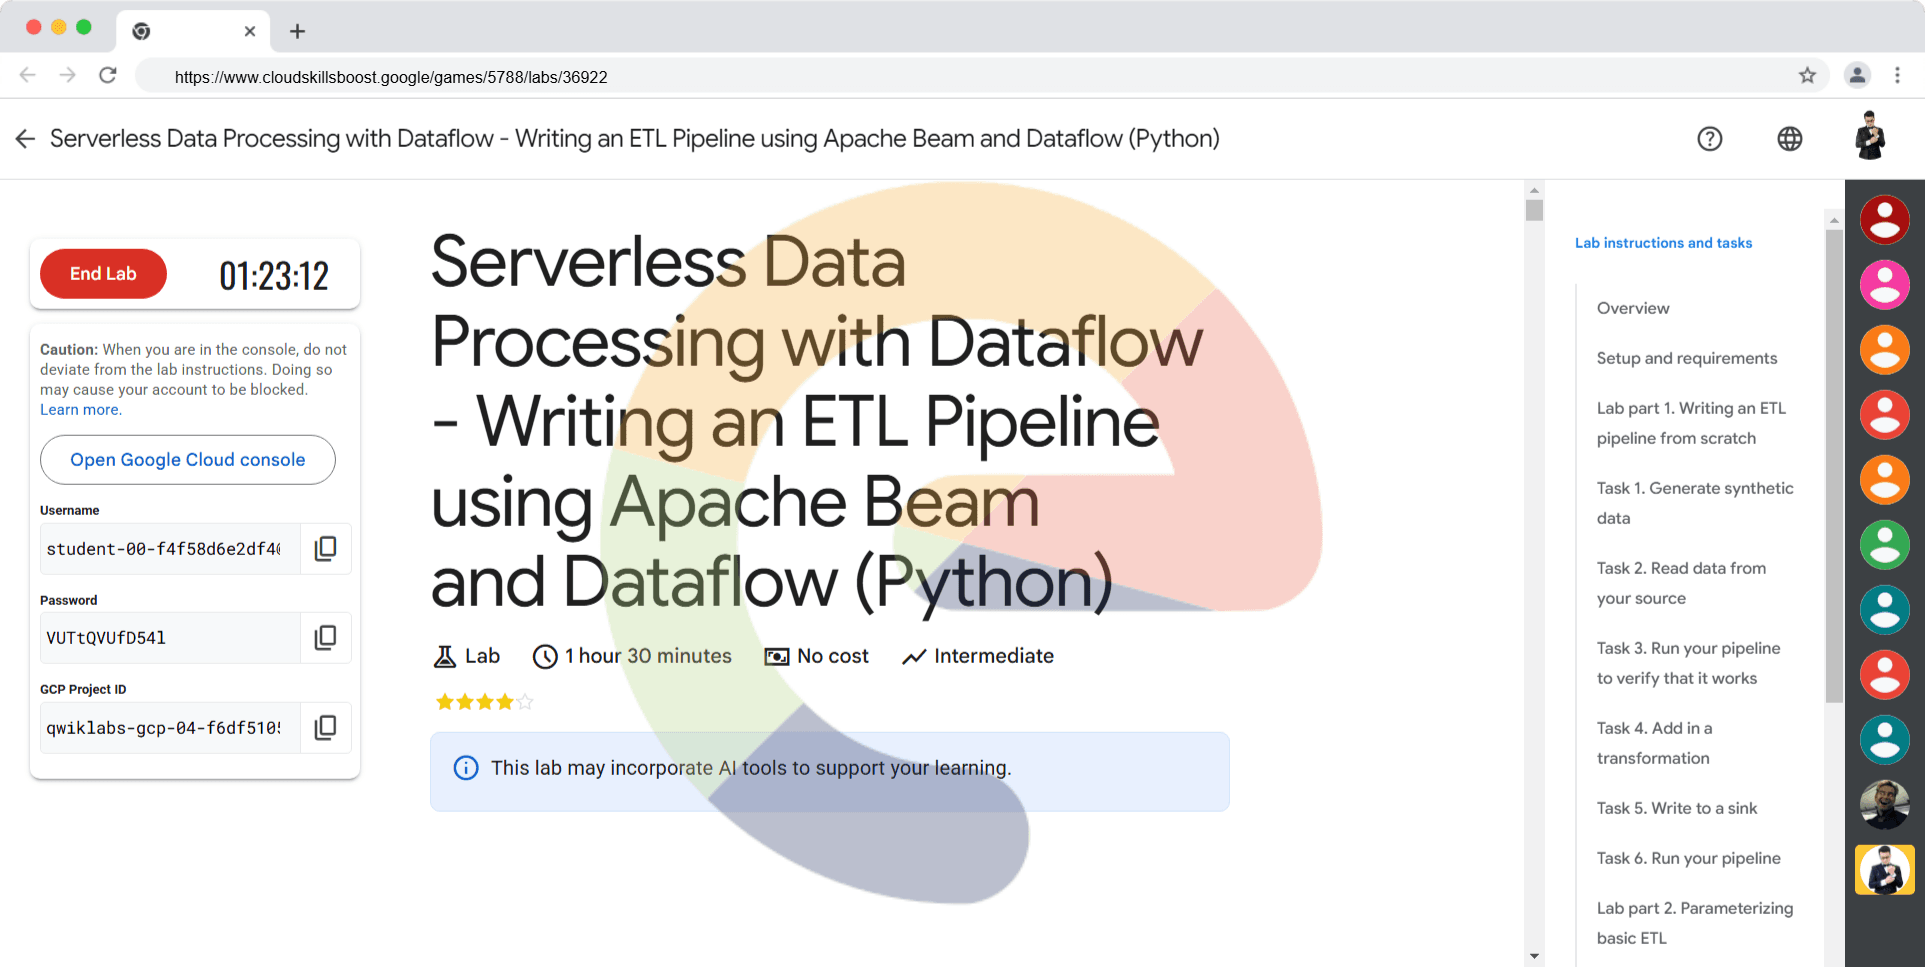Open Lab instructions and tasks heading
This screenshot has width=1925, height=967.
point(1663,243)
